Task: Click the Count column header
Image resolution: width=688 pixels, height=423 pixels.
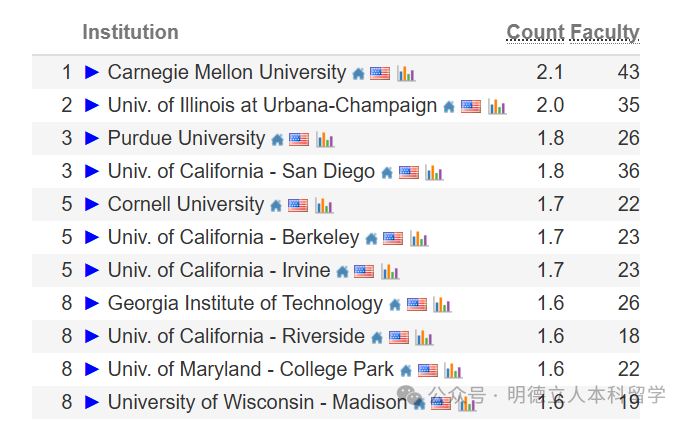Action: click(535, 32)
